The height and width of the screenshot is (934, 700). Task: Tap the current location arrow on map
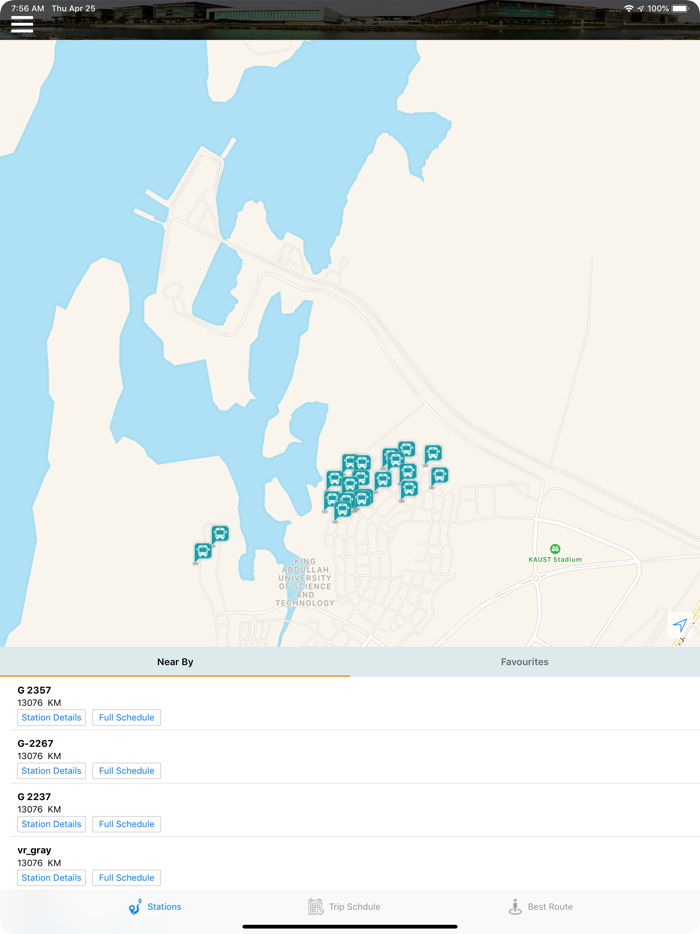coord(680,625)
